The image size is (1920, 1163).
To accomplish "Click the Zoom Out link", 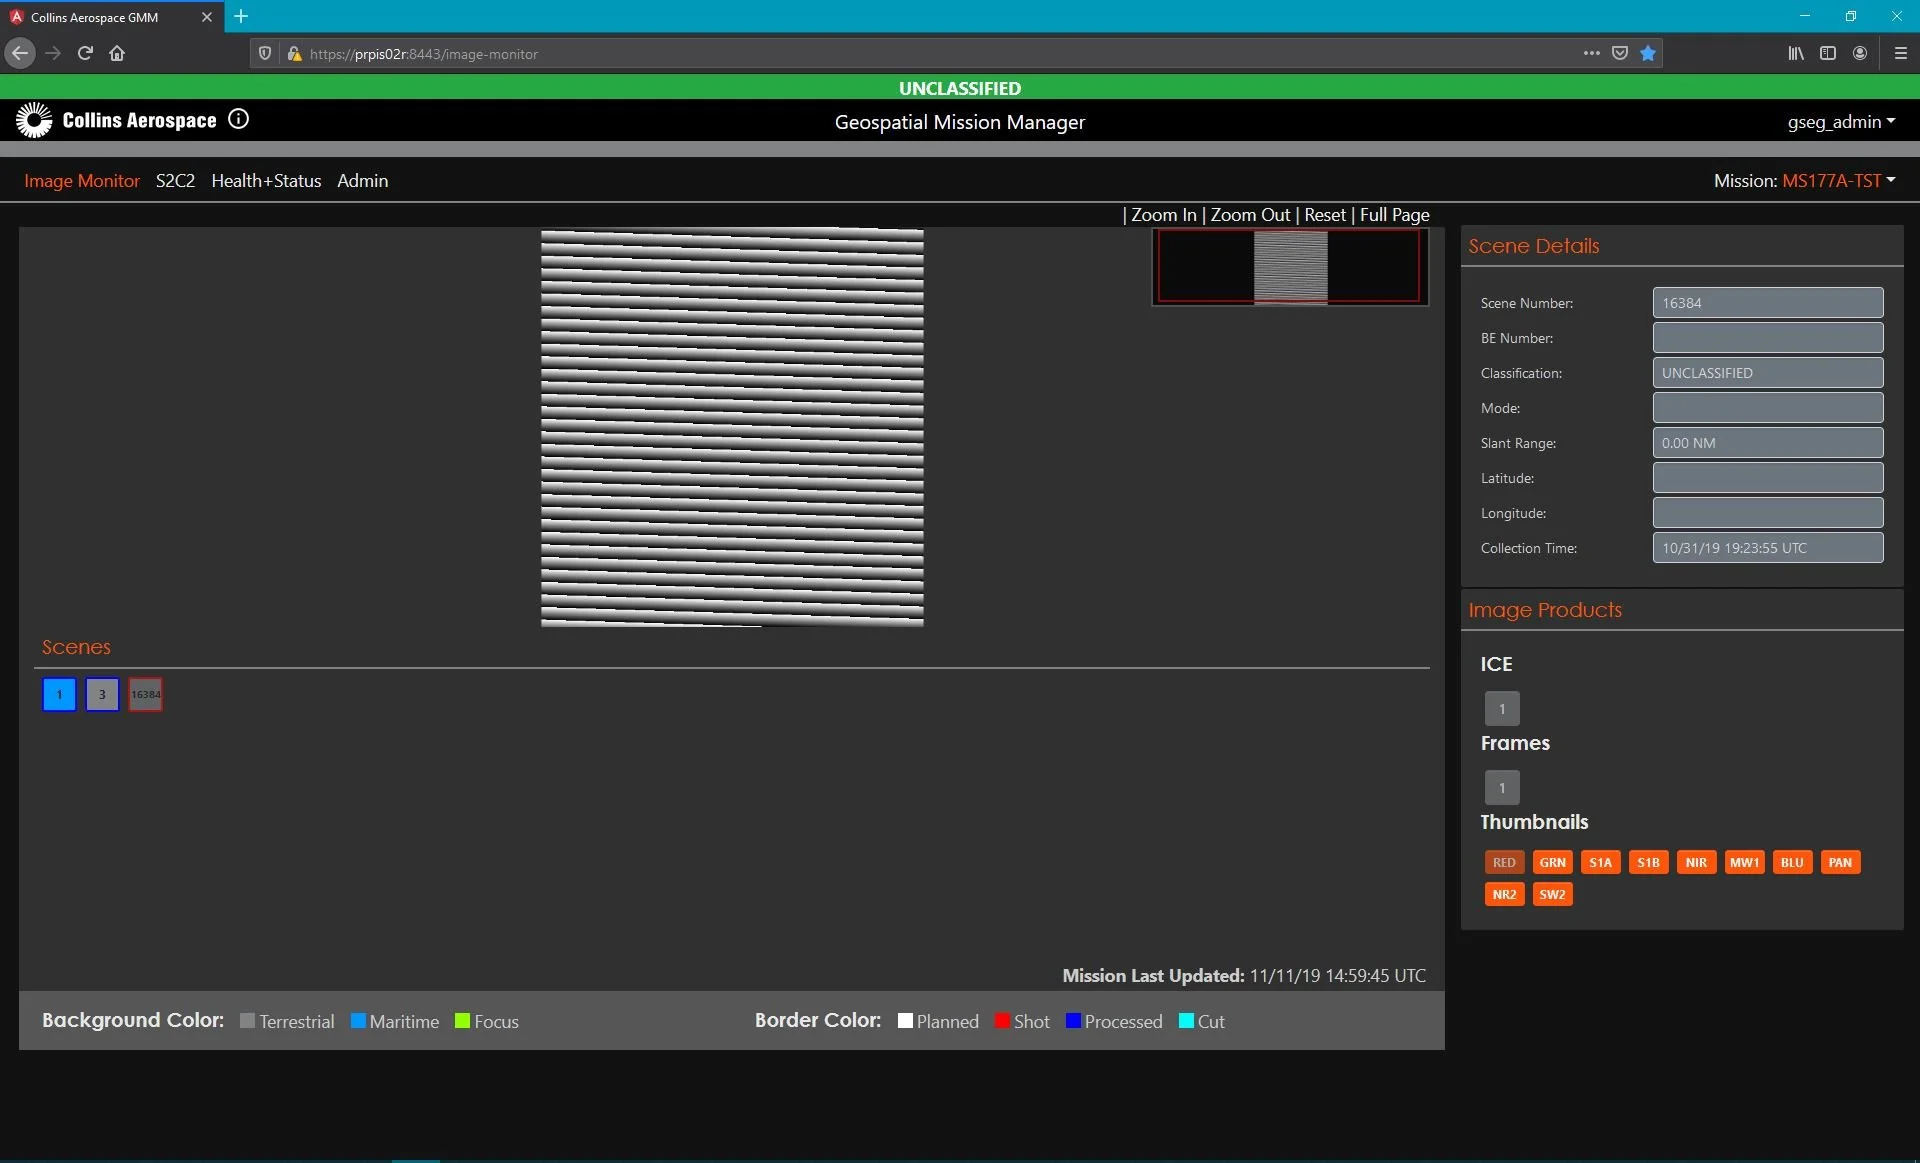I will point(1250,214).
